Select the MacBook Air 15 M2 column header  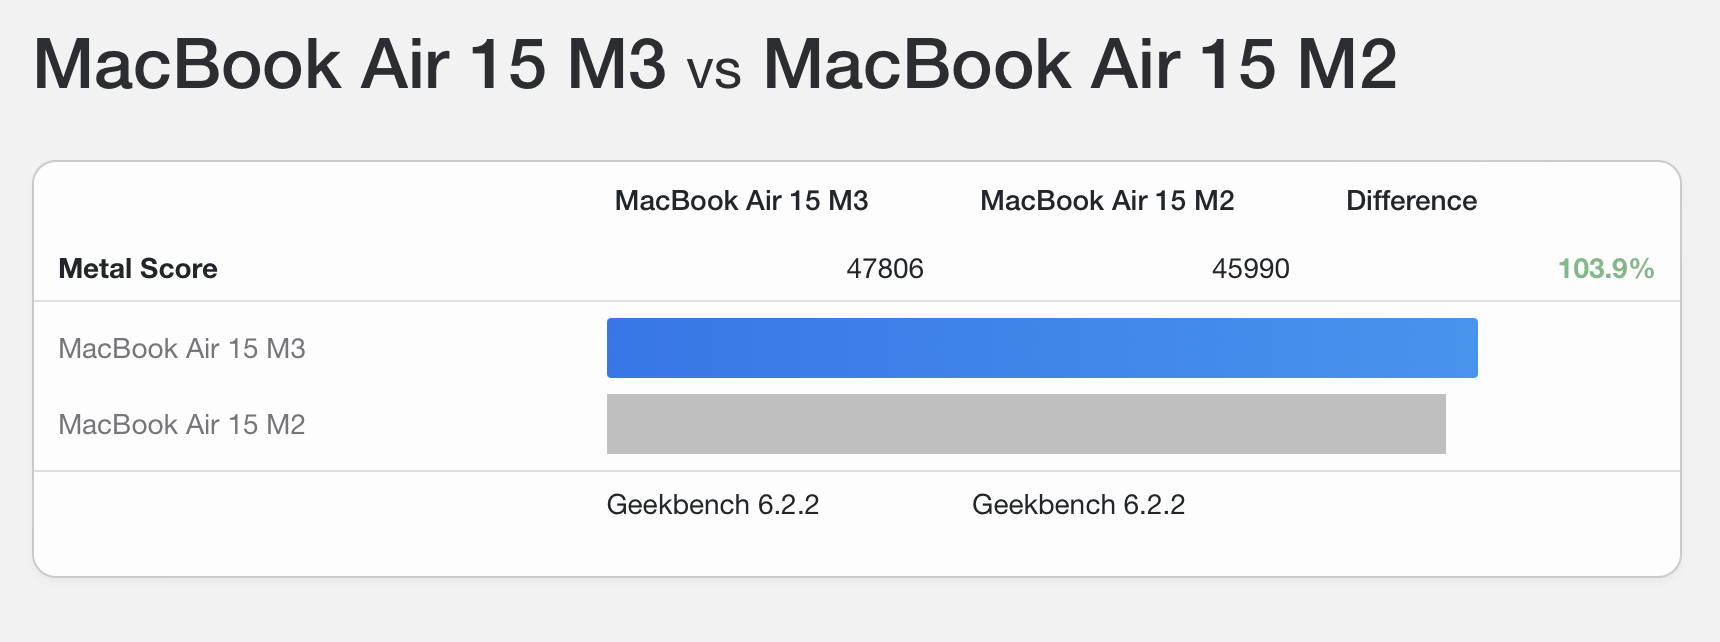pos(1107,201)
